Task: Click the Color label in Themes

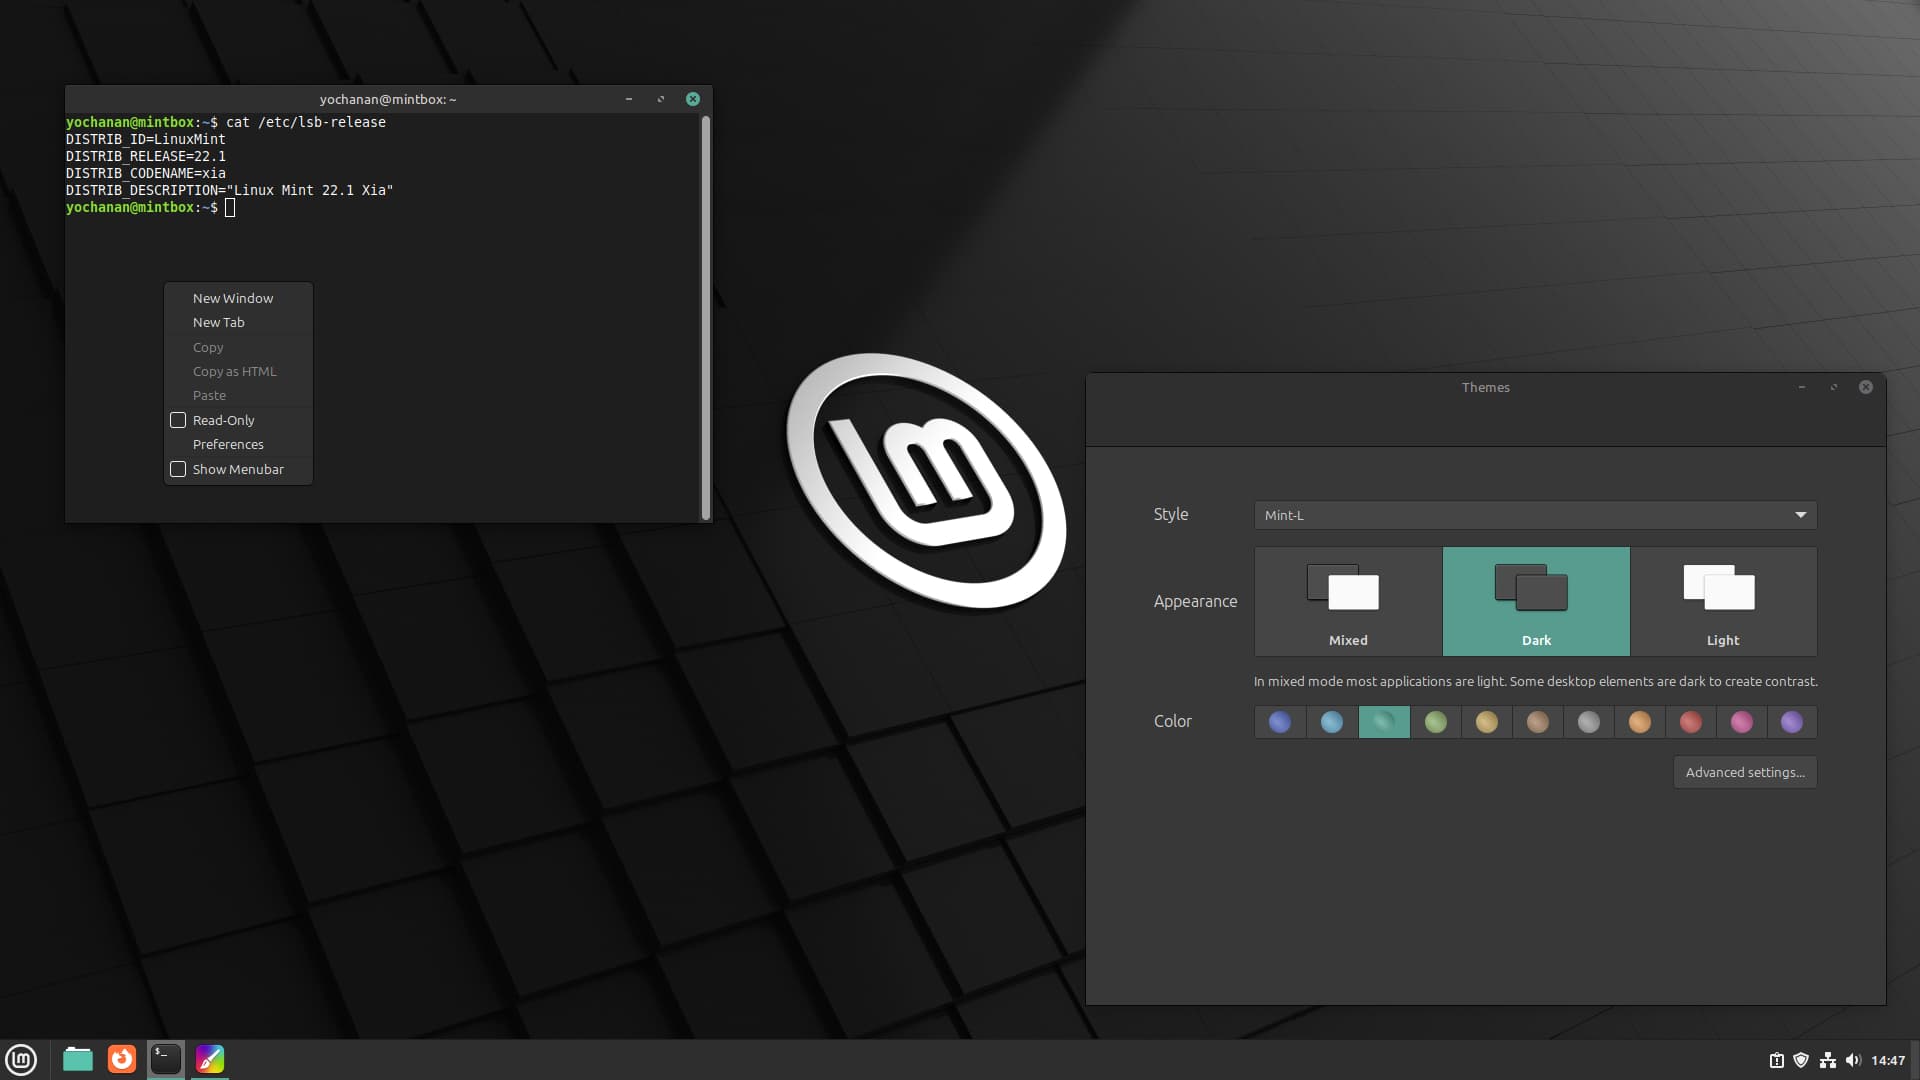Action: click(x=1173, y=721)
